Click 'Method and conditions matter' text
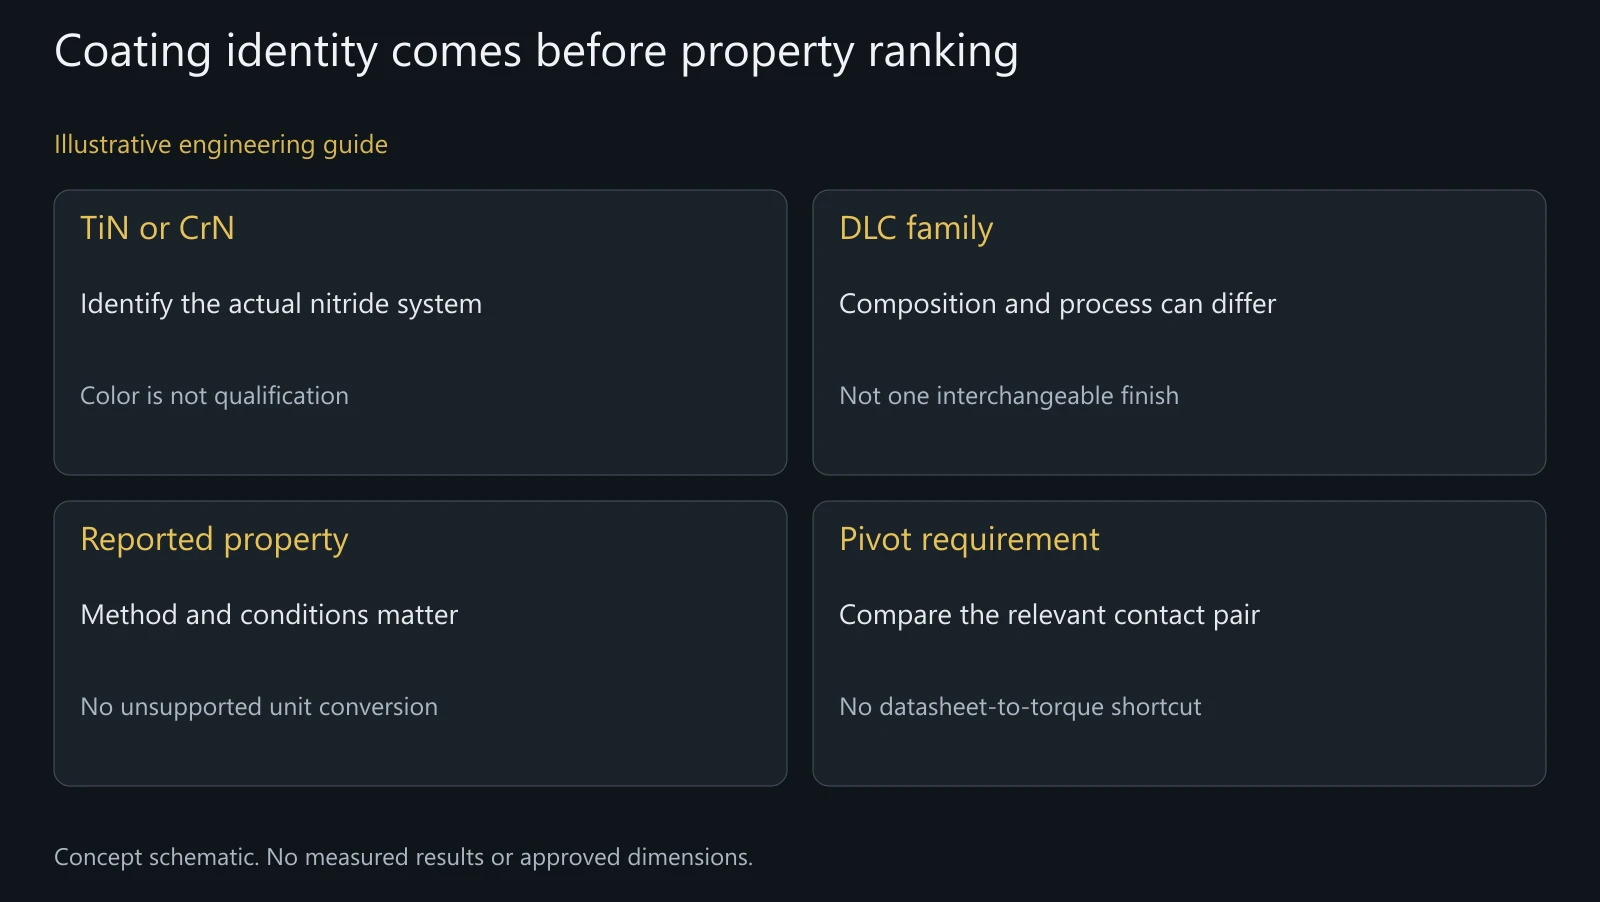 click(269, 614)
